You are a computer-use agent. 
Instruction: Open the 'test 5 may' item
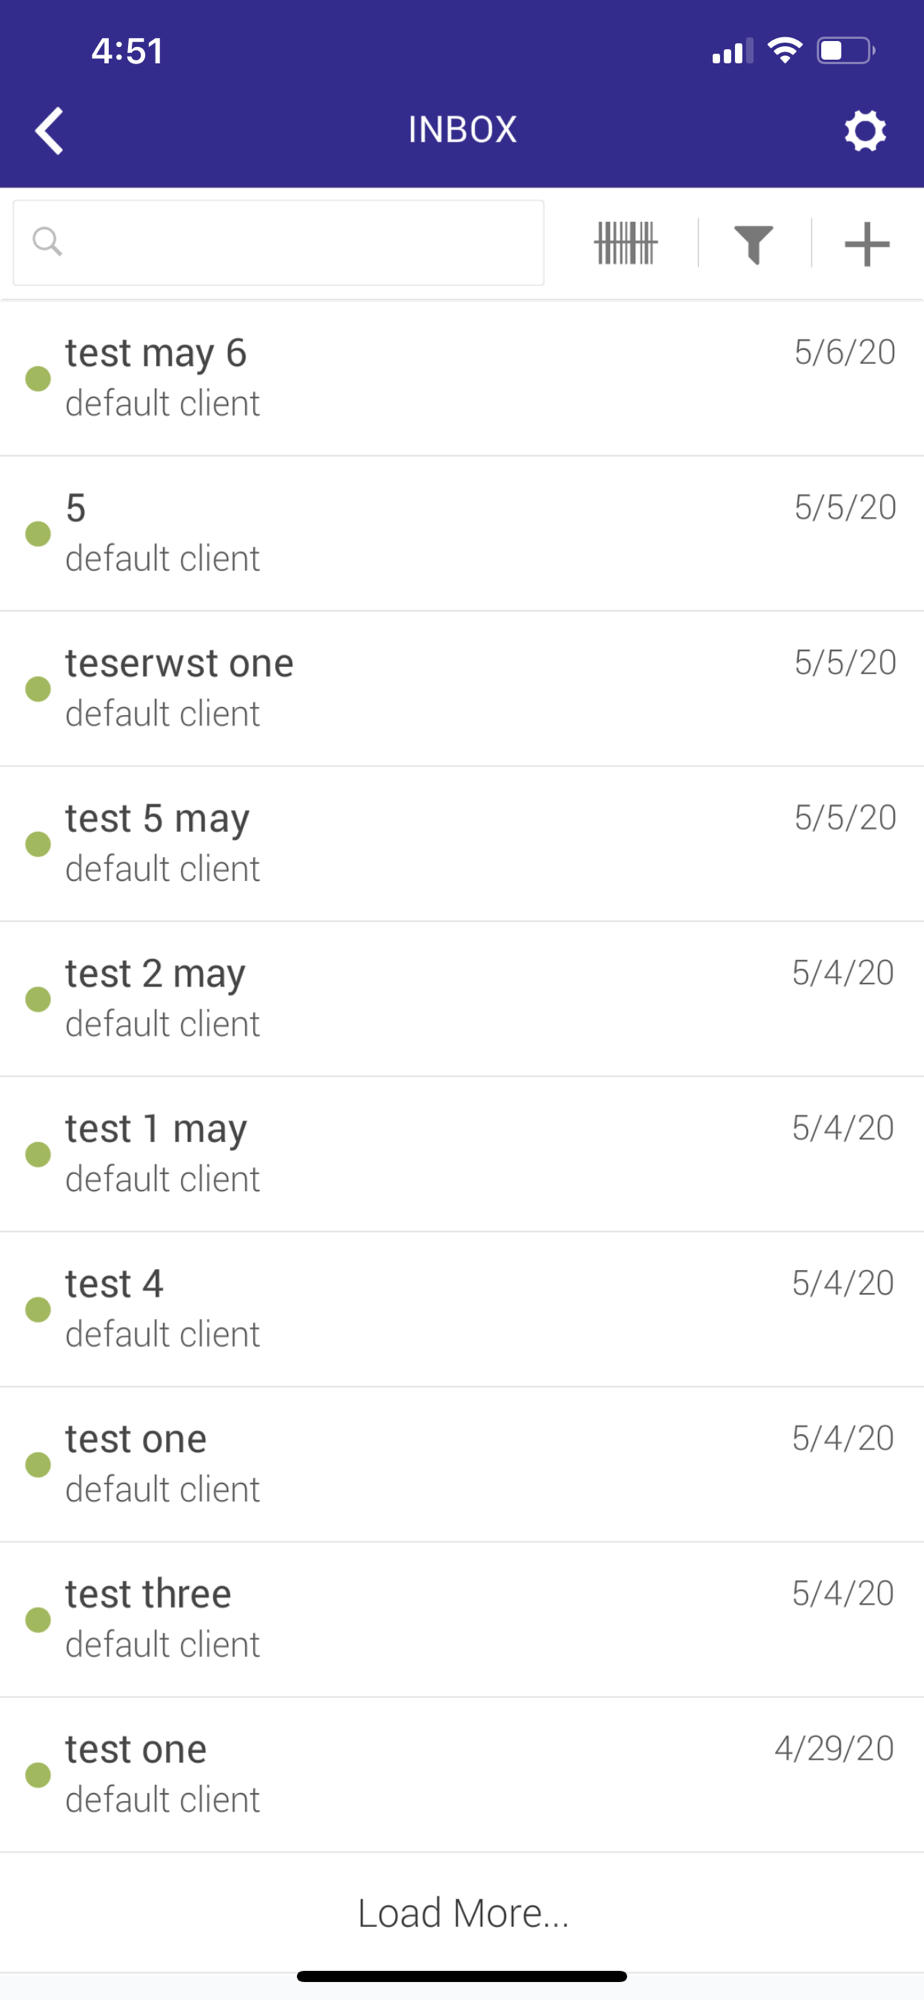tap(462, 844)
